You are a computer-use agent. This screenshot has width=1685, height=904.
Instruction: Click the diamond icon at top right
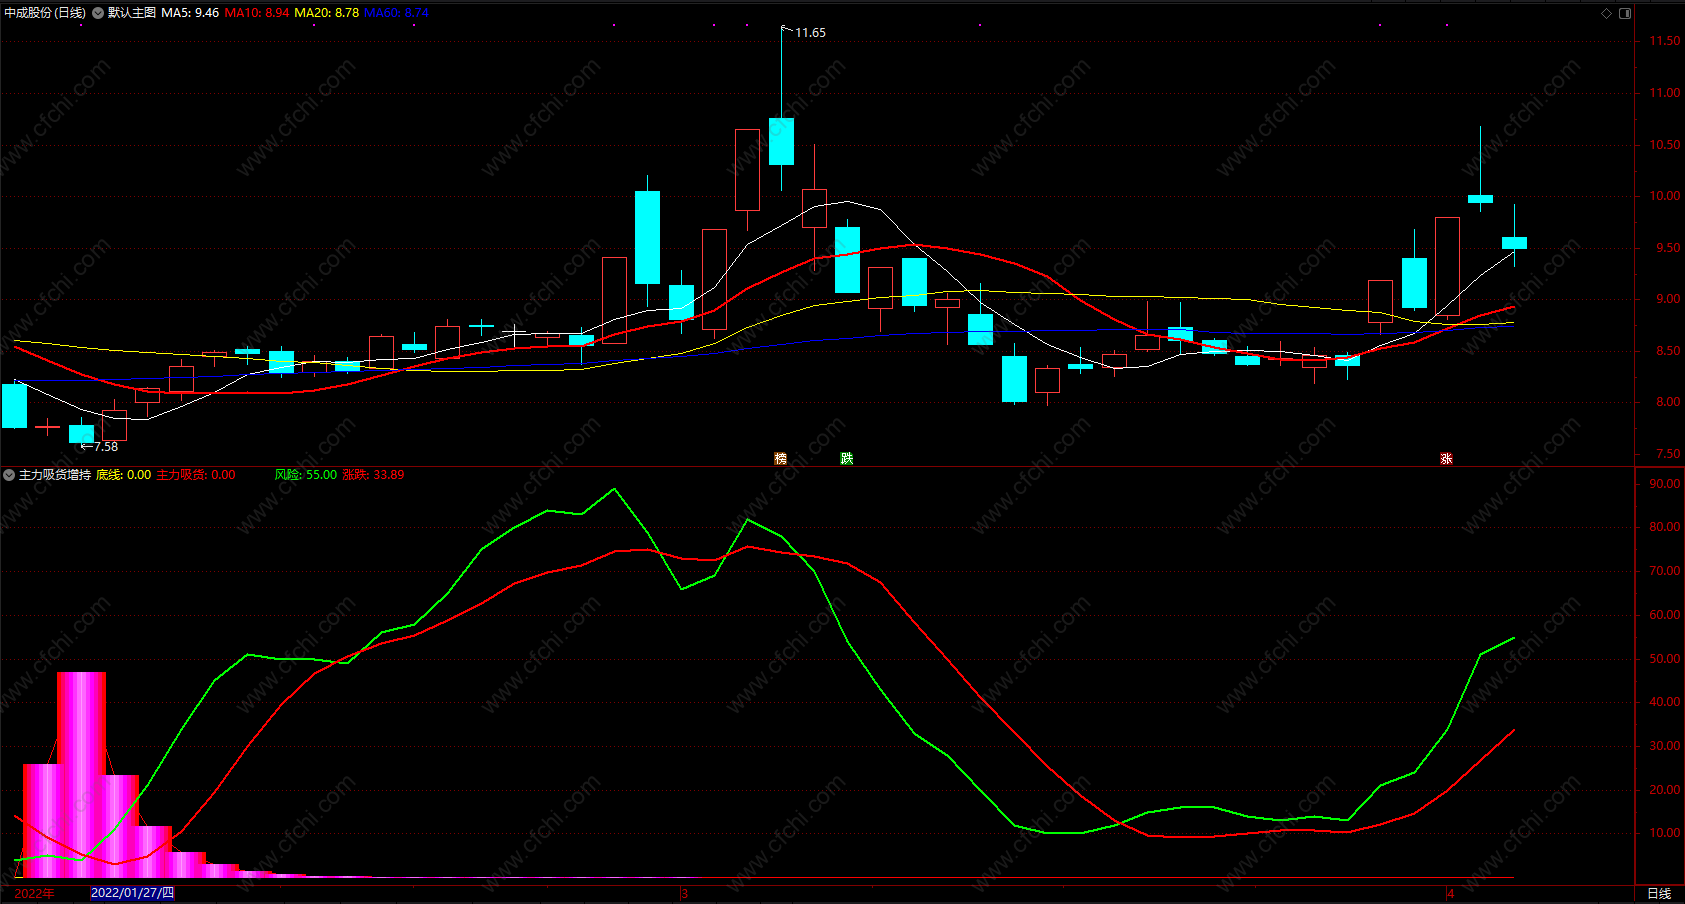tap(1607, 13)
